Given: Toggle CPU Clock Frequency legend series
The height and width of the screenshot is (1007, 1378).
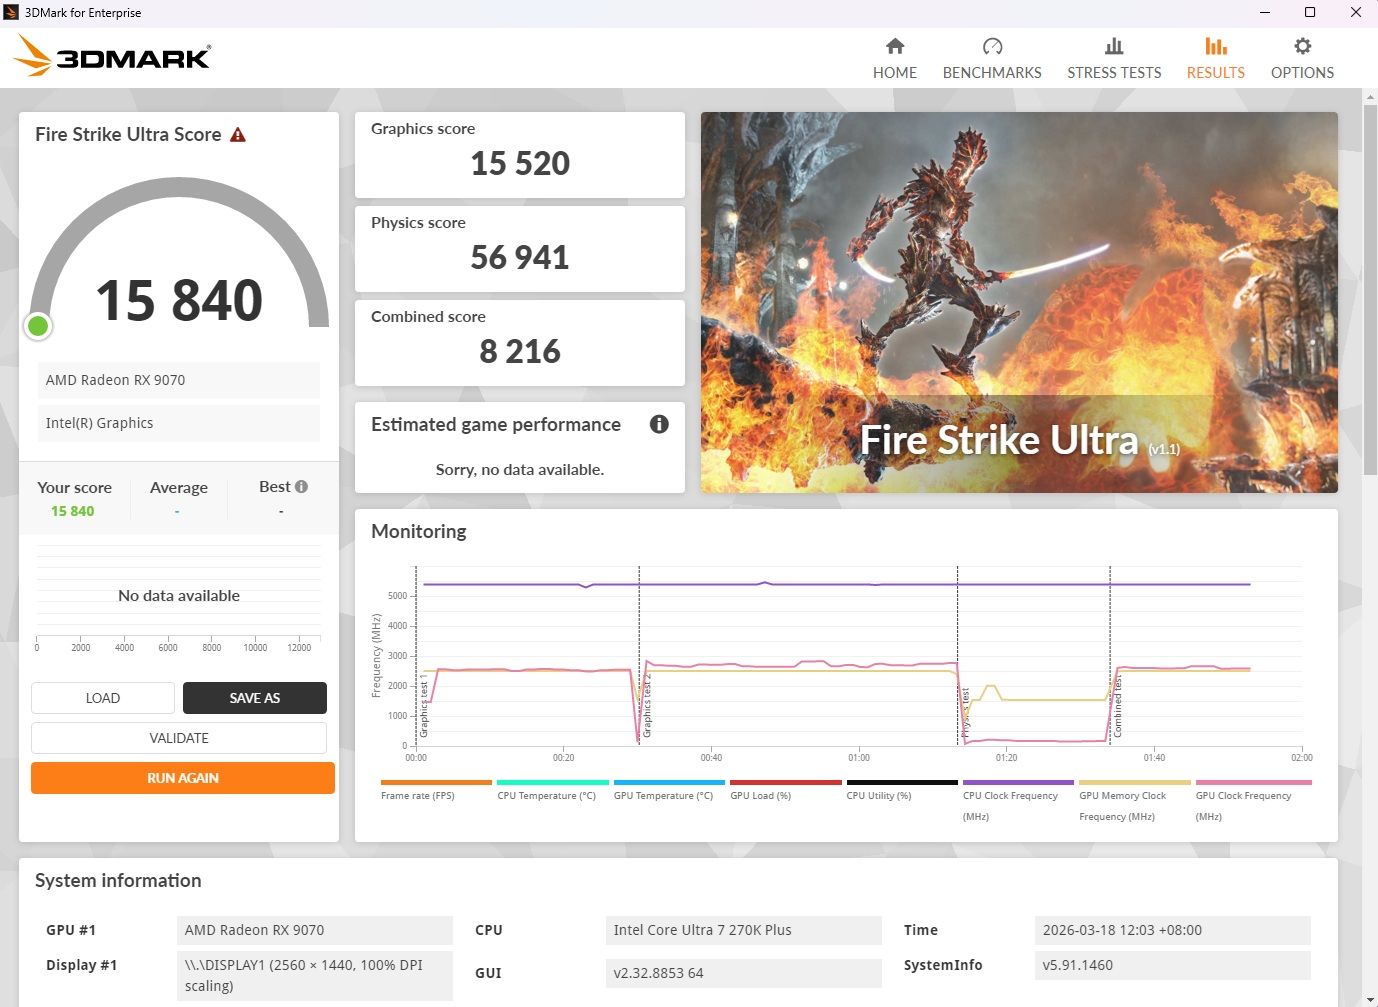Looking at the screenshot, I should point(1010,796).
